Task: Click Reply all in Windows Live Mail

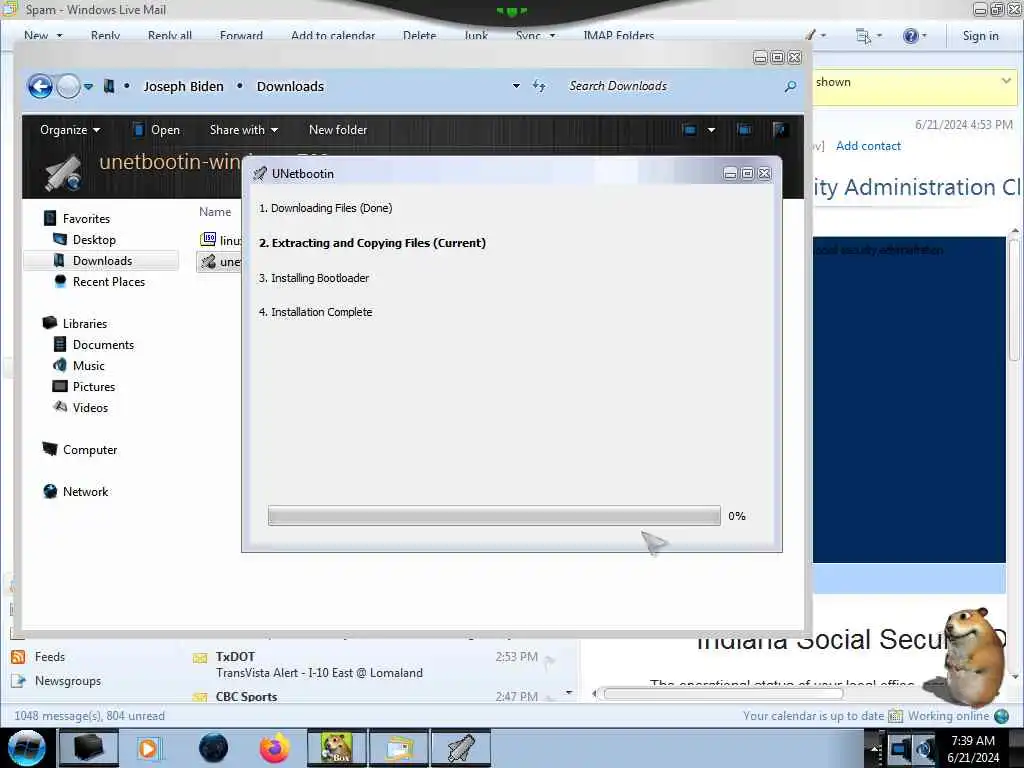Action: 170,35
